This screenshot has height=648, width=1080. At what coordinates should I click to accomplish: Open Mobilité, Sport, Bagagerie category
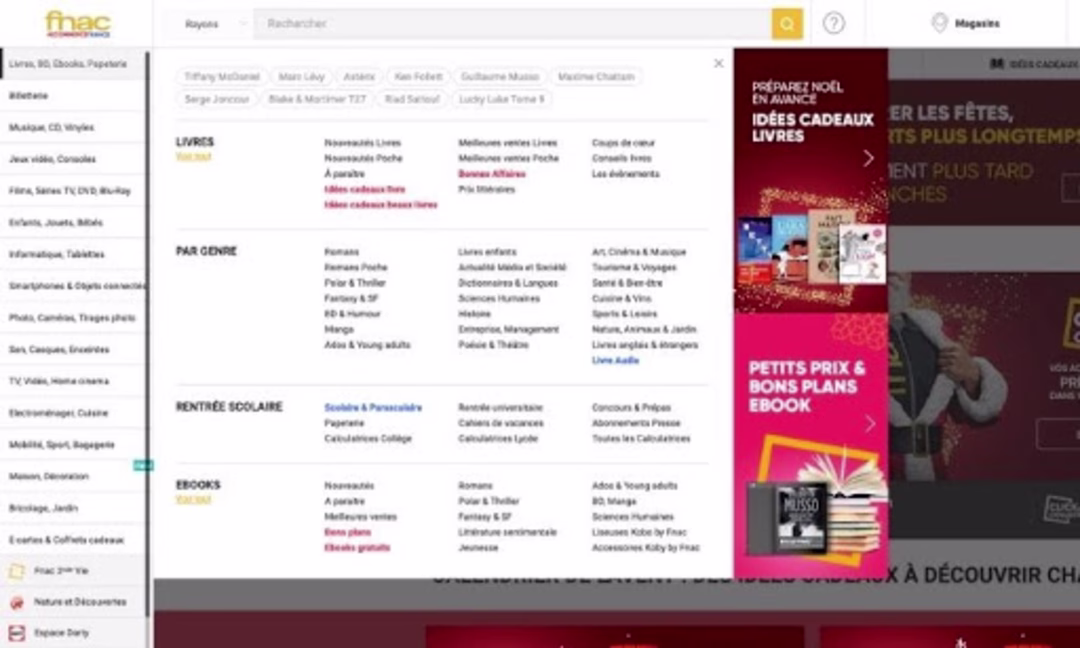pyautogui.click(x=72, y=444)
